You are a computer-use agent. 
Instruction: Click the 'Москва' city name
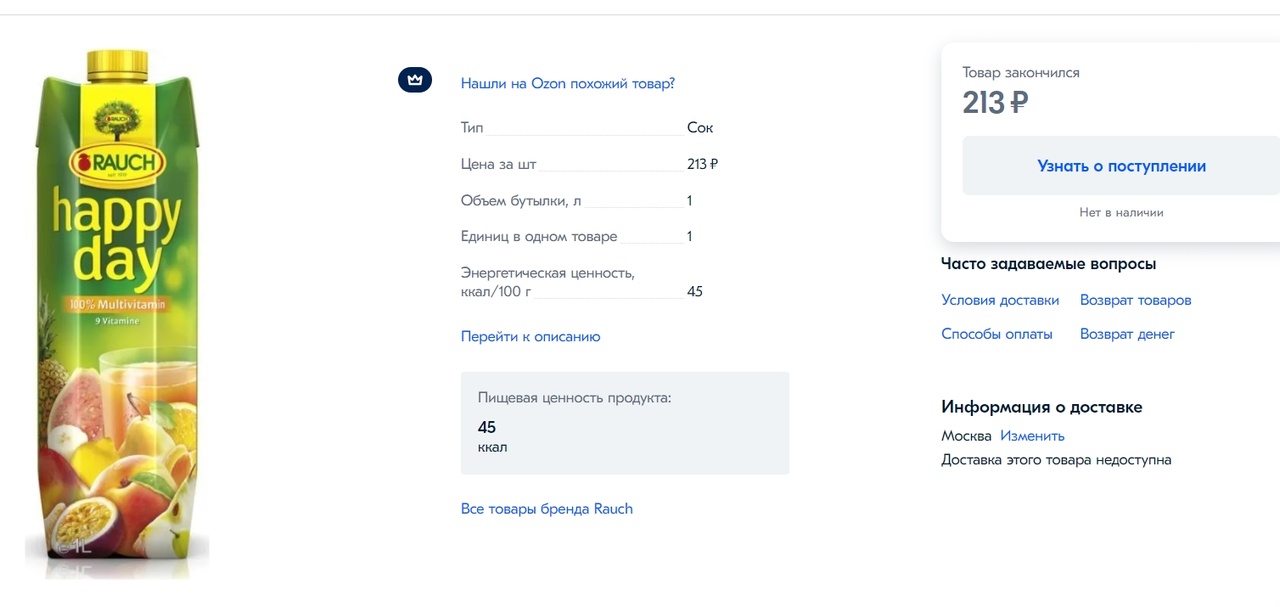click(x=966, y=436)
